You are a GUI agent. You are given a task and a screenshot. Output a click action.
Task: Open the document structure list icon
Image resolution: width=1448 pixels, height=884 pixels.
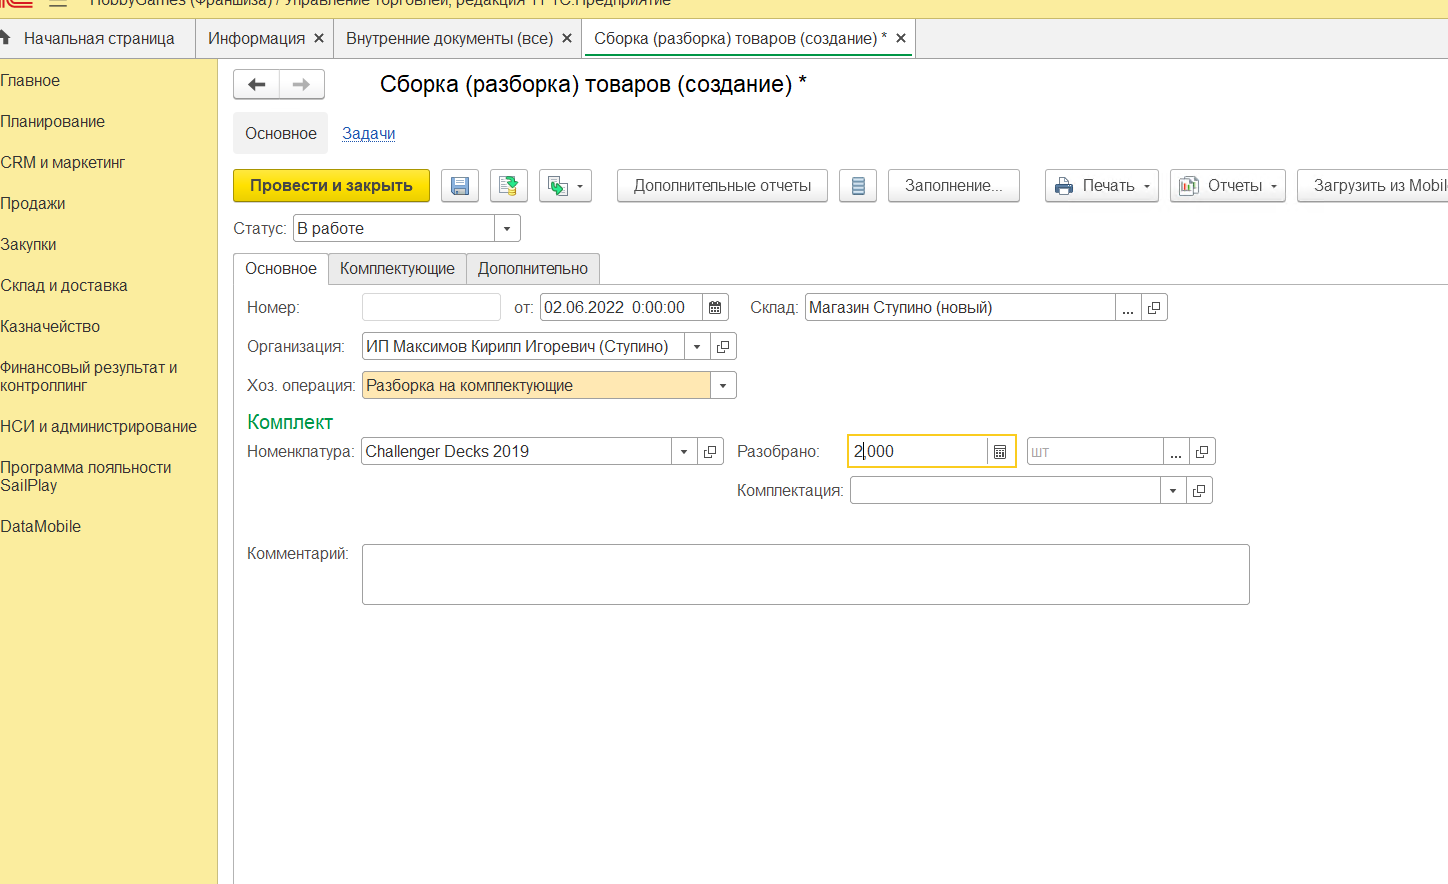pos(858,186)
